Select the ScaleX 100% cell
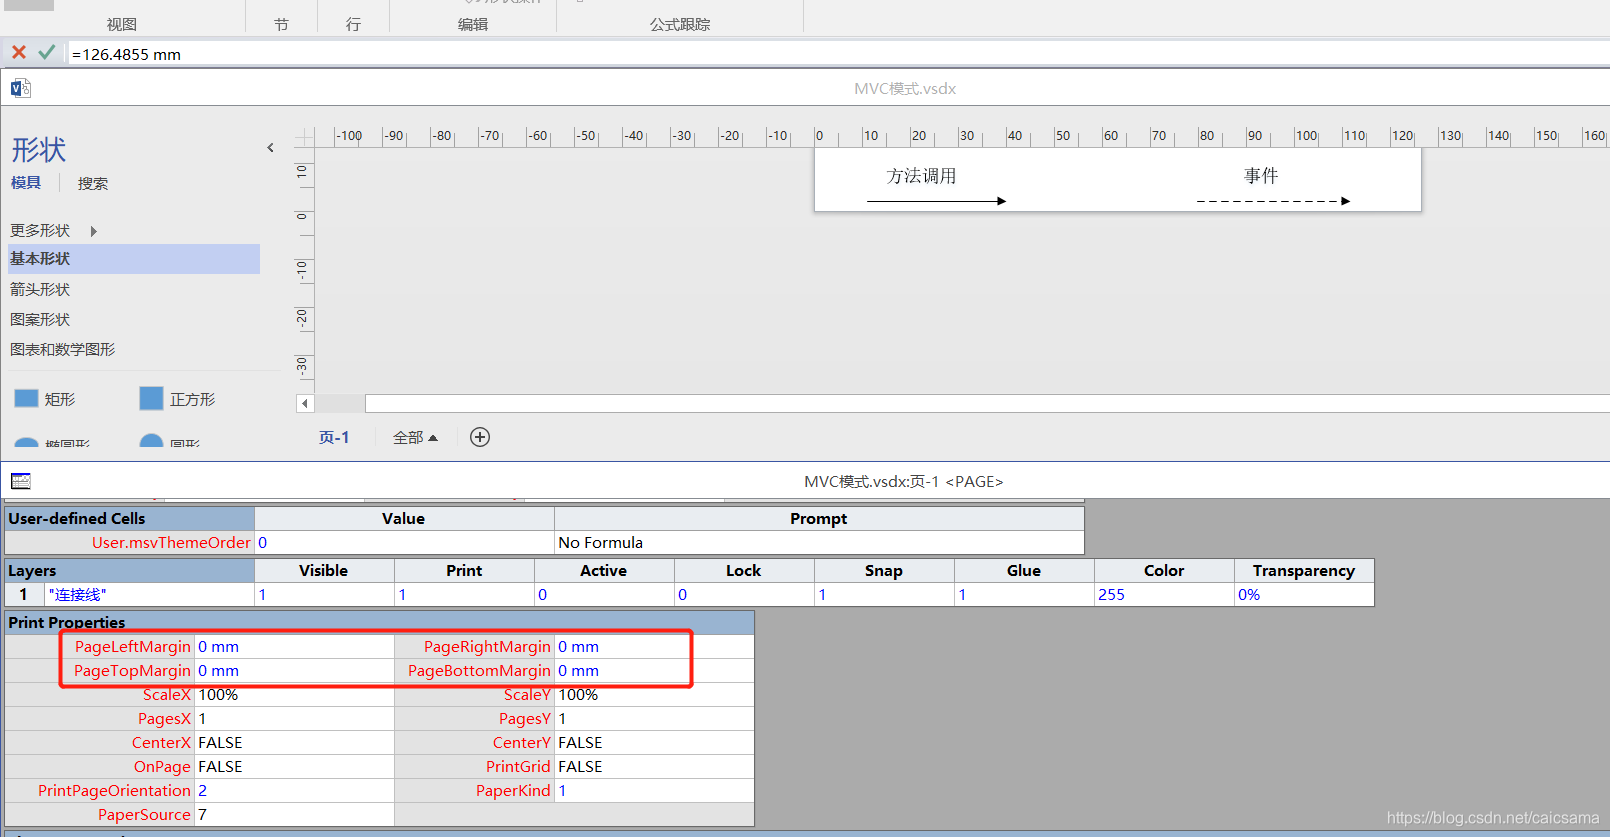Viewport: 1610px width, 837px height. [x=294, y=694]
